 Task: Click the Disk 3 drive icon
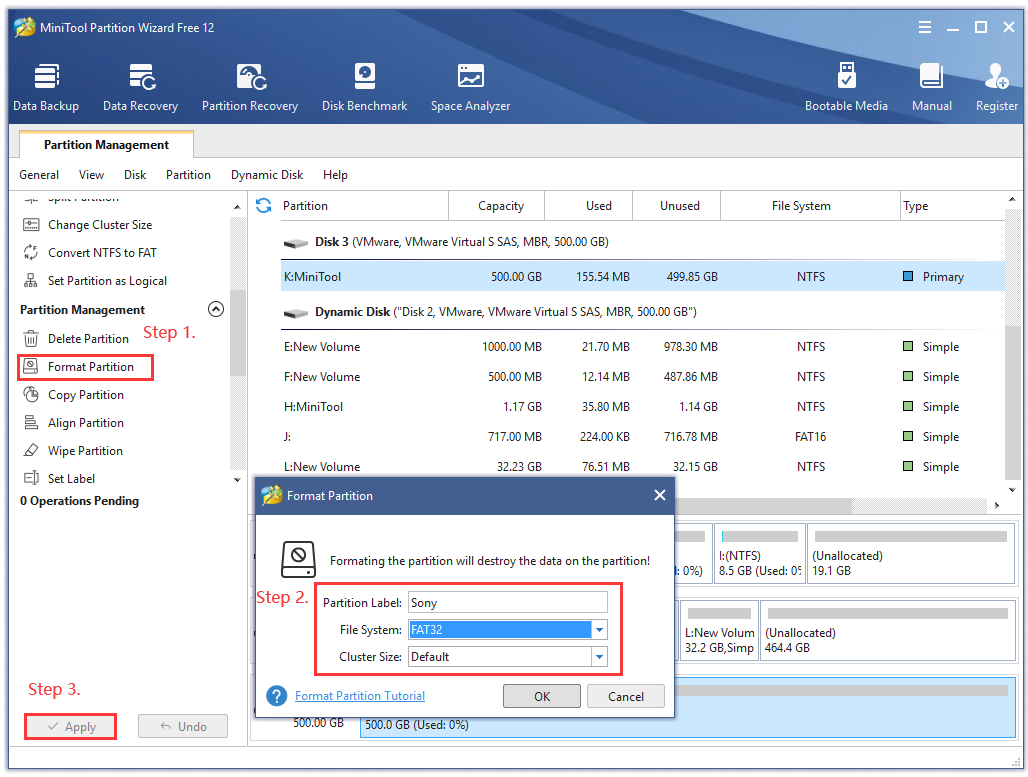coord(296,243)
